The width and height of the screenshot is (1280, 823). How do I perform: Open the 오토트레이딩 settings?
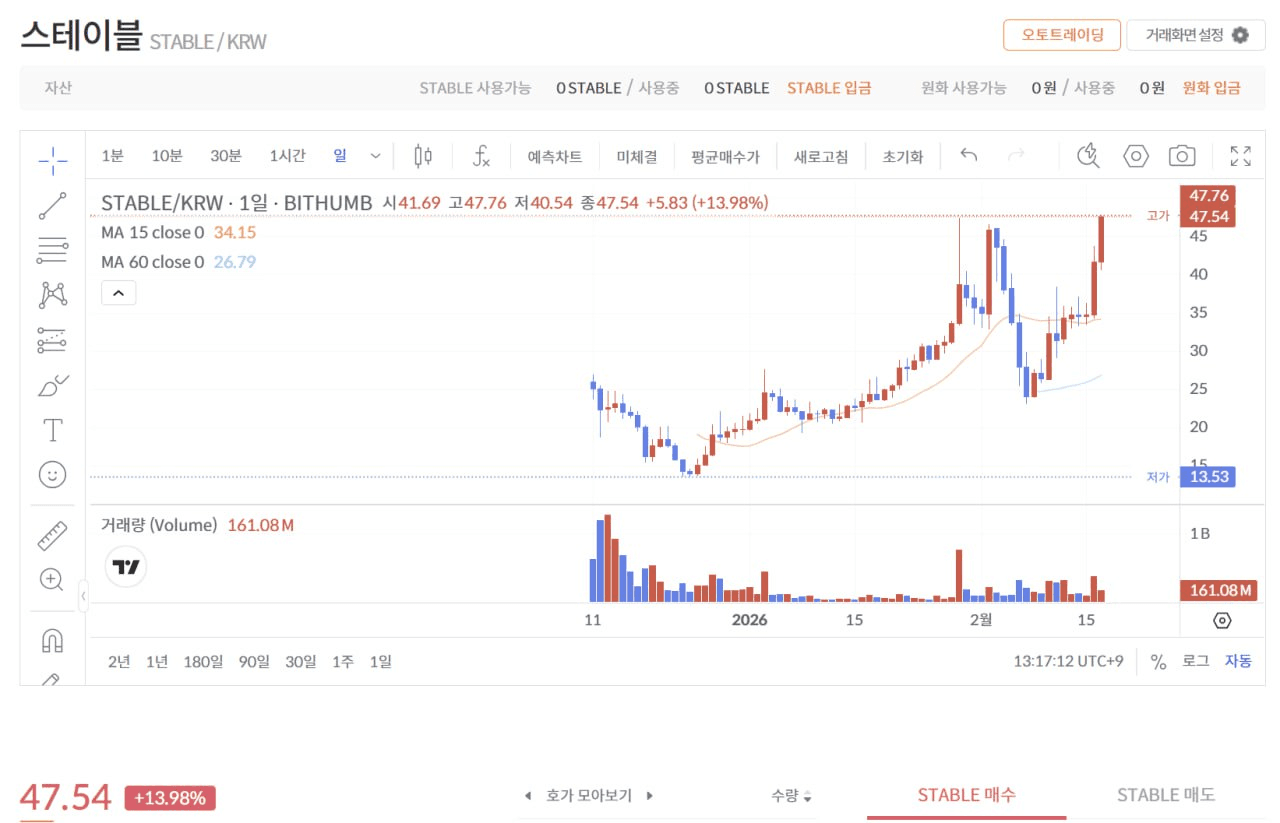1062,34
